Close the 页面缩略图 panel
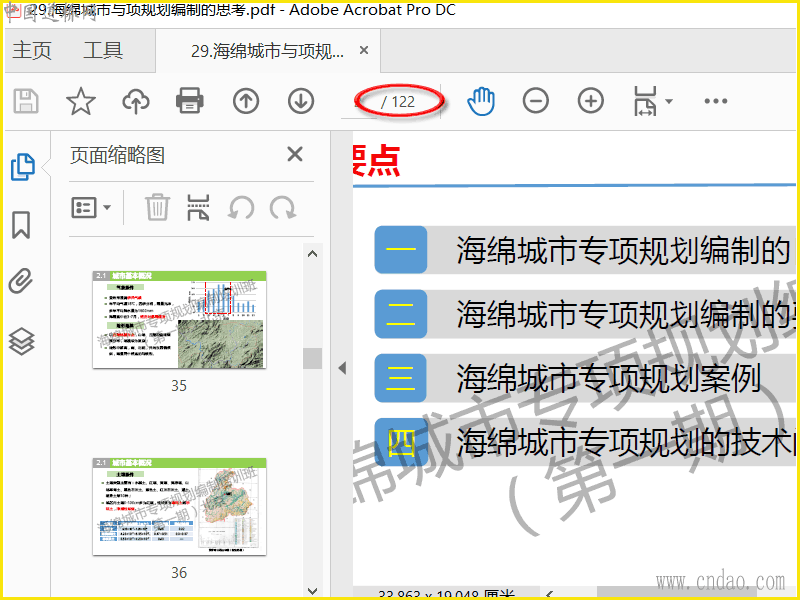This screenshot has width=800, height=600. [x=295, y=154]
